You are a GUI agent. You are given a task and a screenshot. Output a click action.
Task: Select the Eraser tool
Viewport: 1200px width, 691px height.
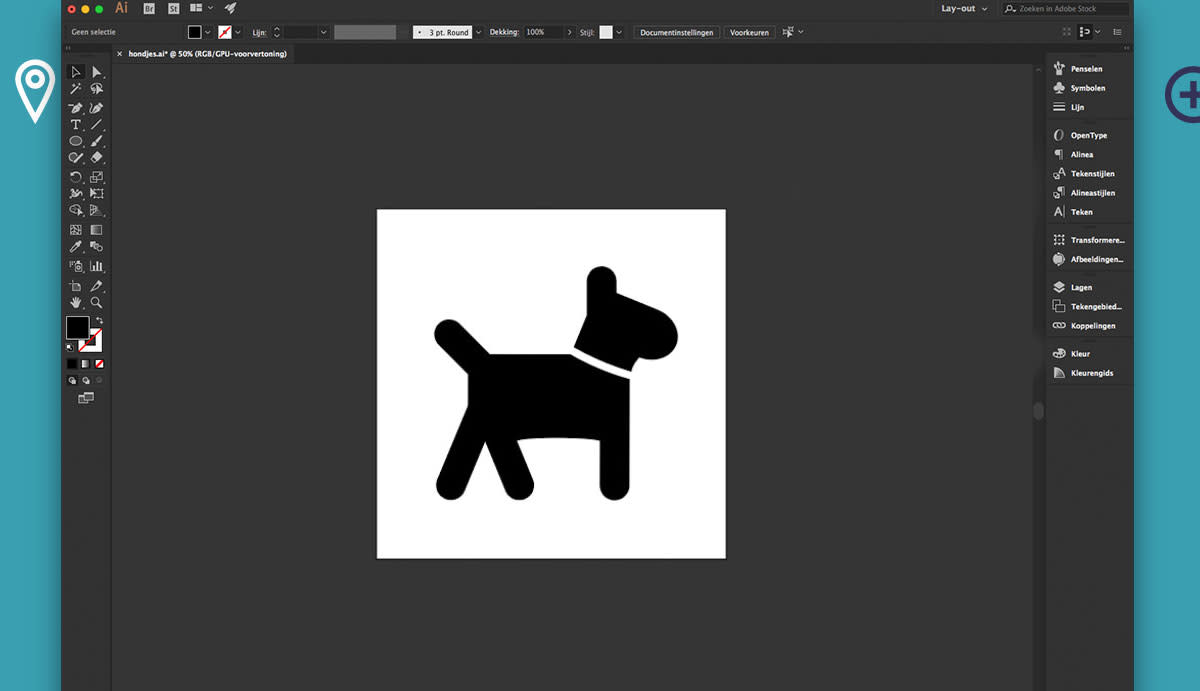click(x=97, y=158)
